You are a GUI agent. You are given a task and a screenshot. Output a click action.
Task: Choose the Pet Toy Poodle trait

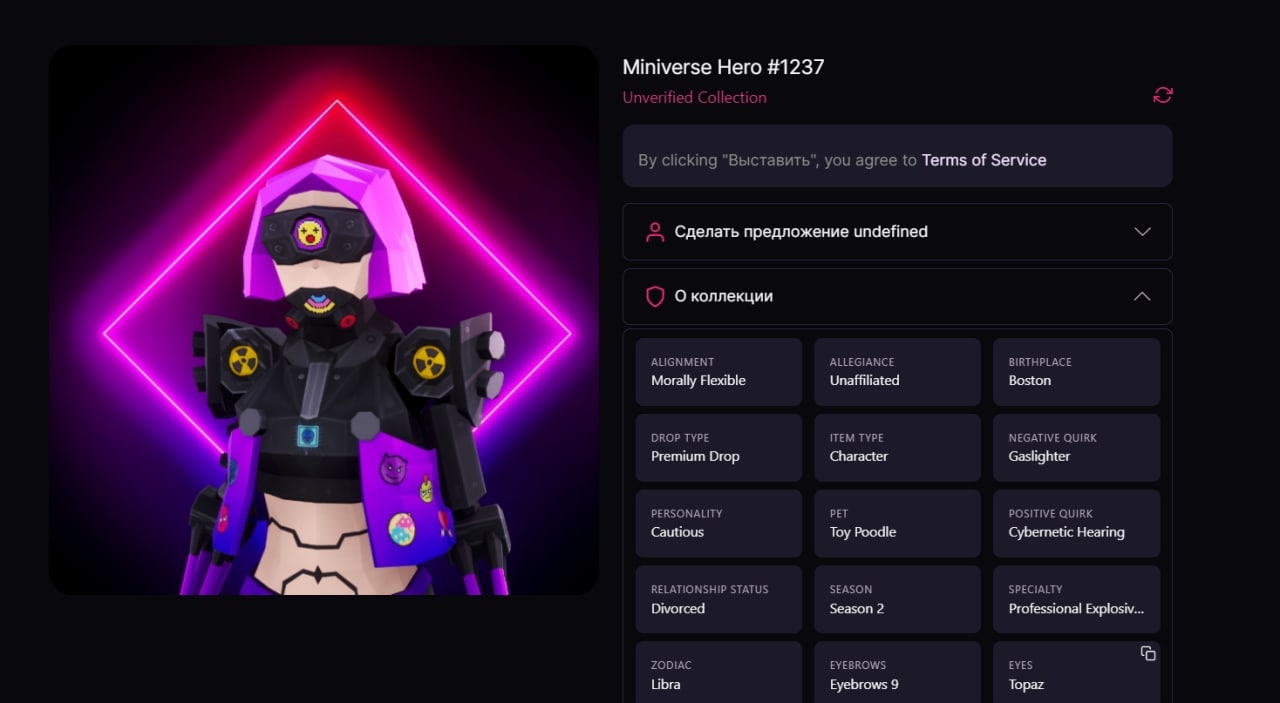click(x=897, y=524)
